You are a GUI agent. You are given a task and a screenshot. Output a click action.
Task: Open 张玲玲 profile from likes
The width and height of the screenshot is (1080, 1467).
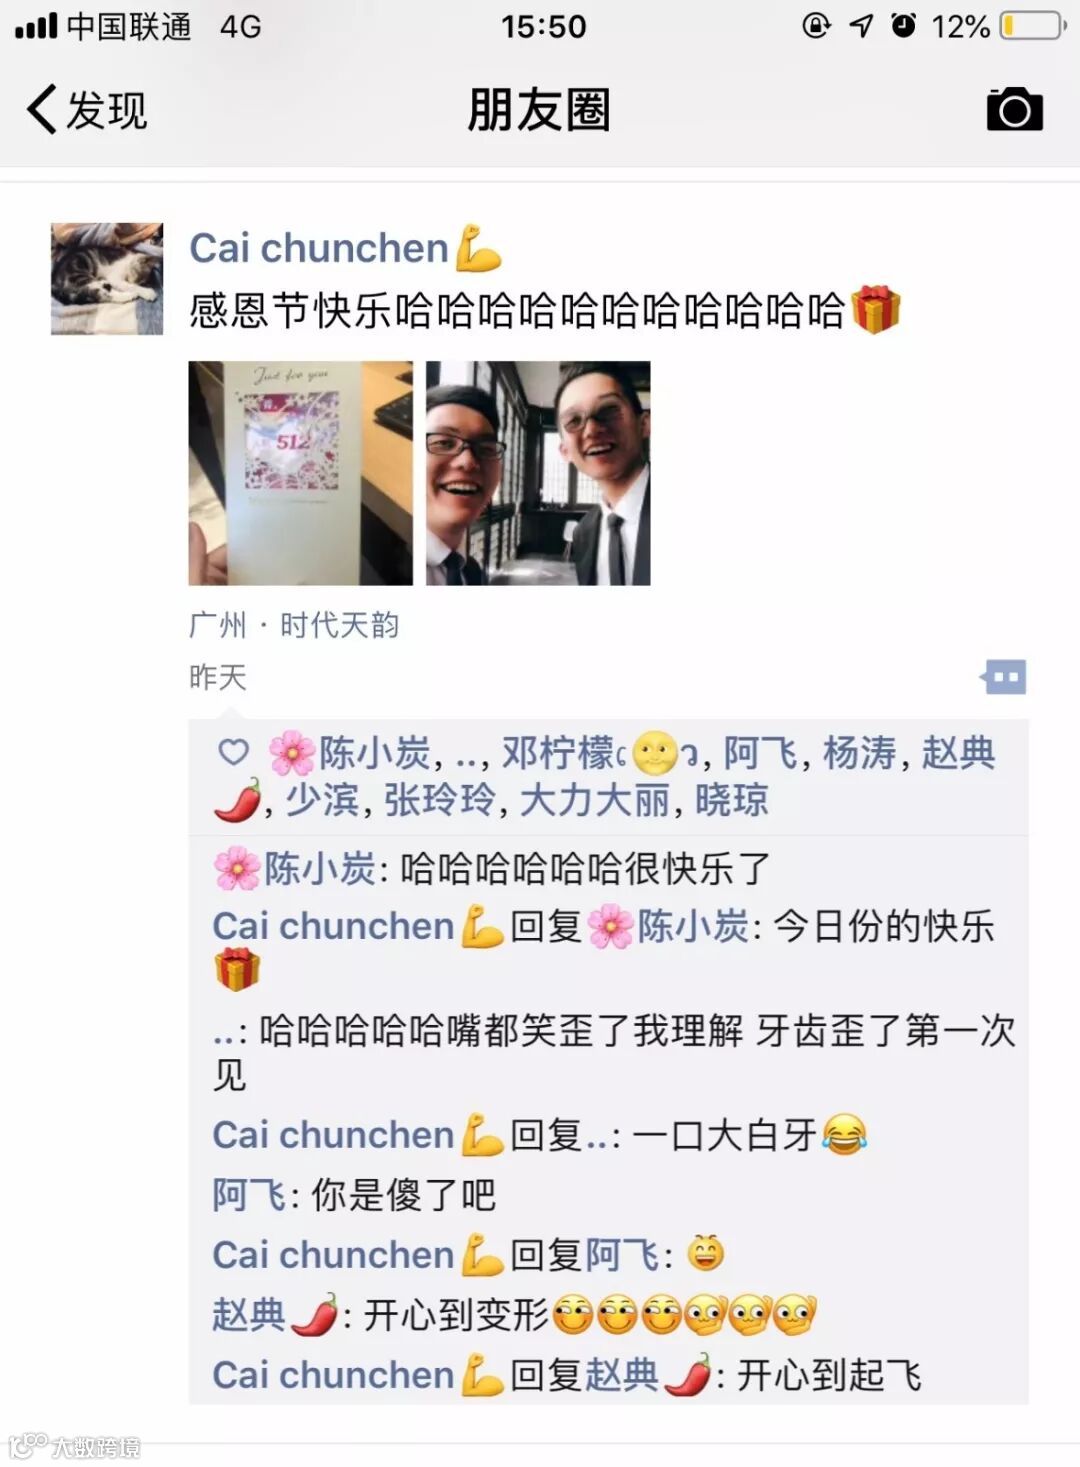point(440,800)
